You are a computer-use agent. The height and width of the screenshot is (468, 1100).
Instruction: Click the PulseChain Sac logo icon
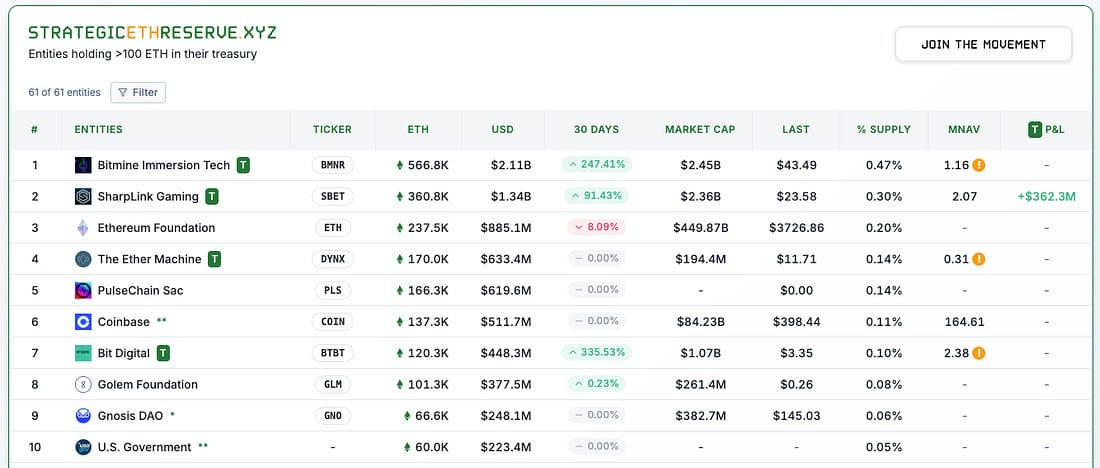[x=83, y=290]
